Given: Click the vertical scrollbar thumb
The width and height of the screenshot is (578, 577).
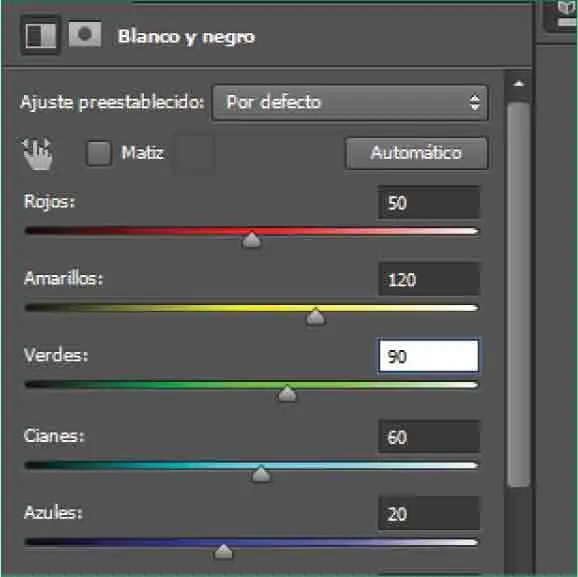Looking at the screenshot, I should (x=519, y=295).
